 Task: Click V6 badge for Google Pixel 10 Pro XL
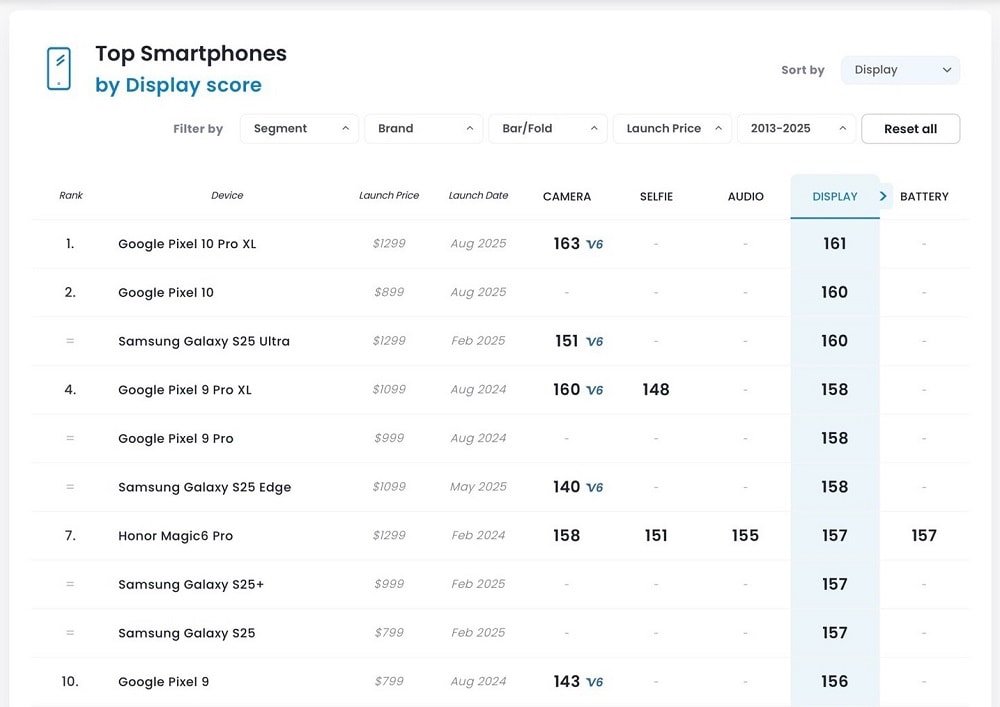[x=595, y=244]
